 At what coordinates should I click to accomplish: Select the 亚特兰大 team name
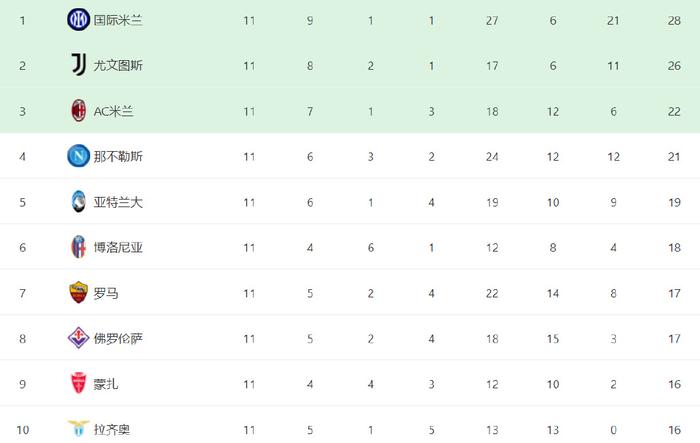click(x=118, y=202)
